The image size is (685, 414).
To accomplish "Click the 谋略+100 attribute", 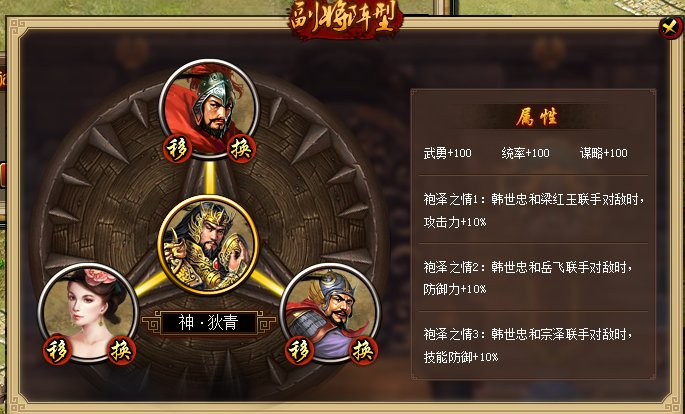I will coord(604,153).
